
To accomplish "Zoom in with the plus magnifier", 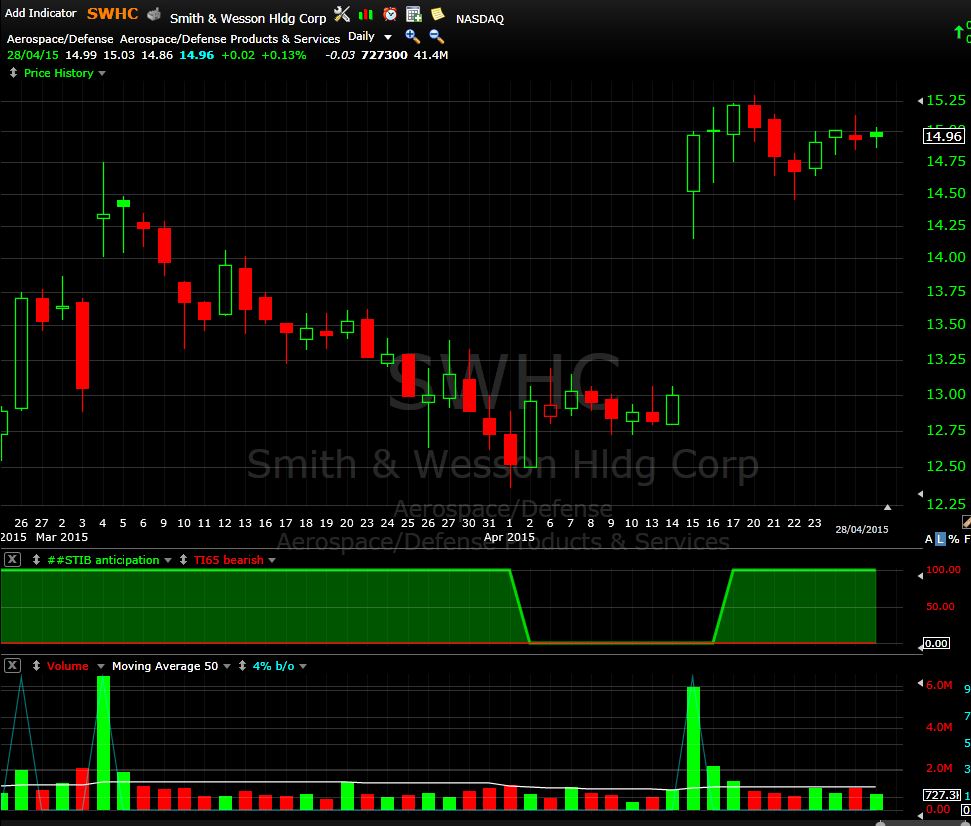I will [x=412, y=36].
